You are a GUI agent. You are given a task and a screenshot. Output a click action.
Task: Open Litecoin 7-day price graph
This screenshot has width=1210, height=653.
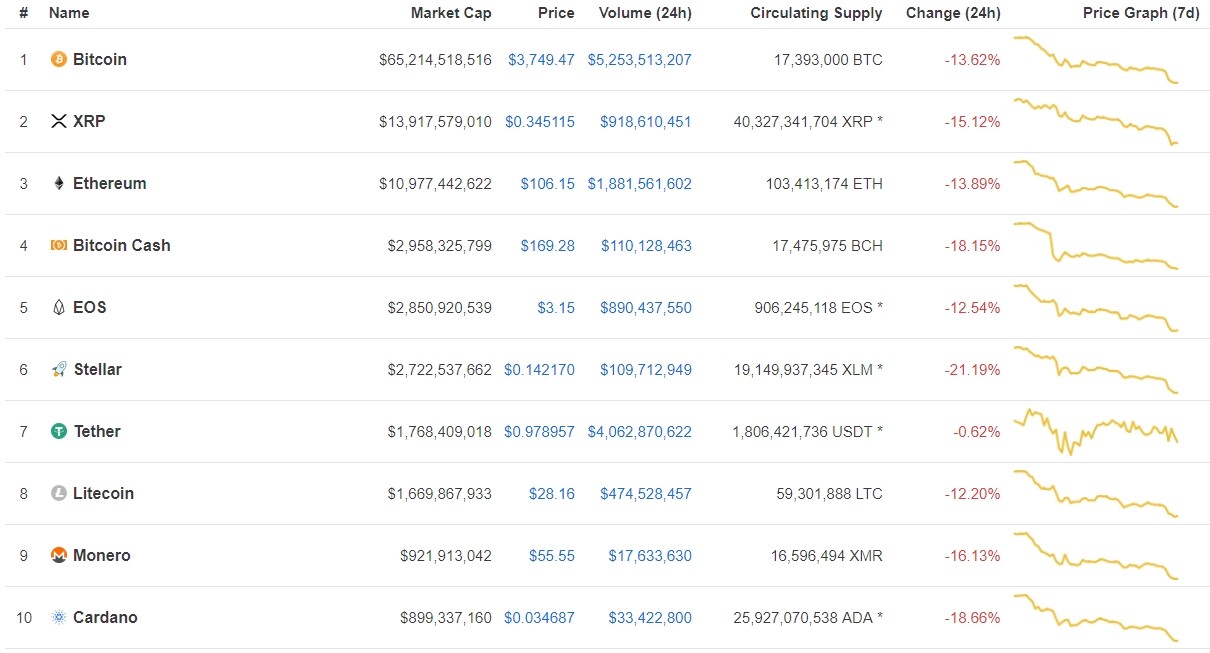[x=1097, y=494]
